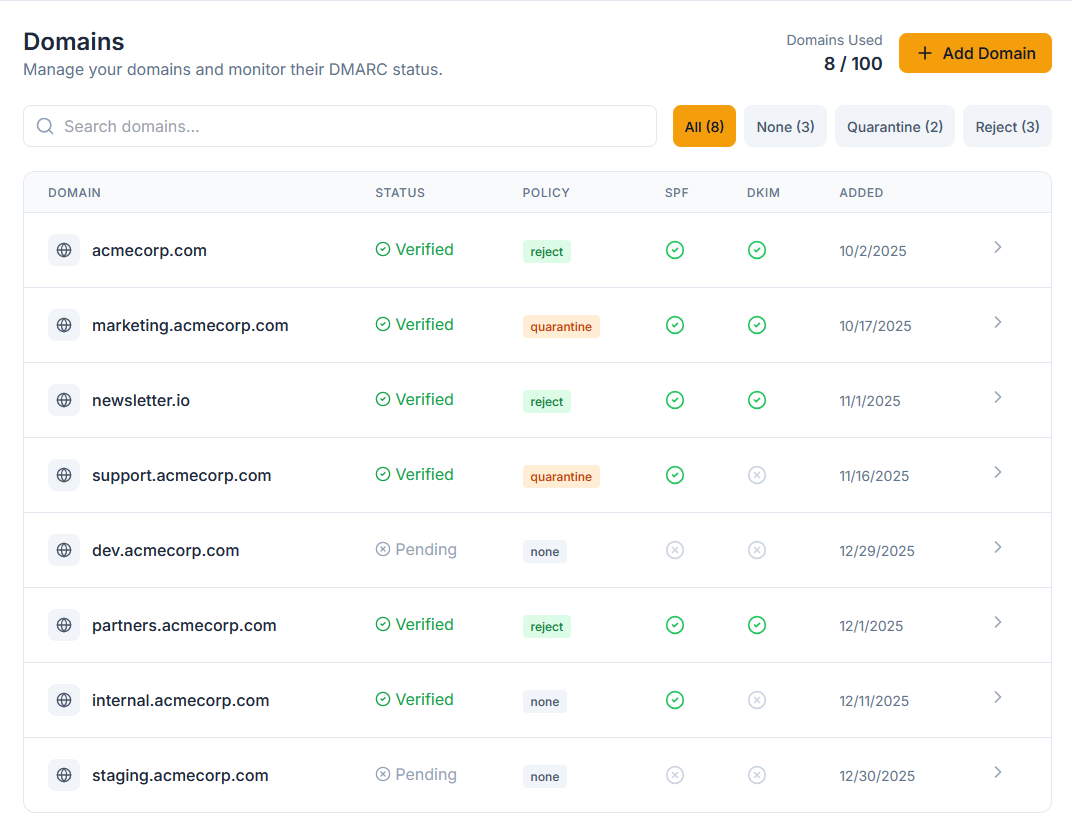Viewport: 1072px width, 823px height.
Task: Select the newsletter.io domain name link
Action: coord(141,400)
